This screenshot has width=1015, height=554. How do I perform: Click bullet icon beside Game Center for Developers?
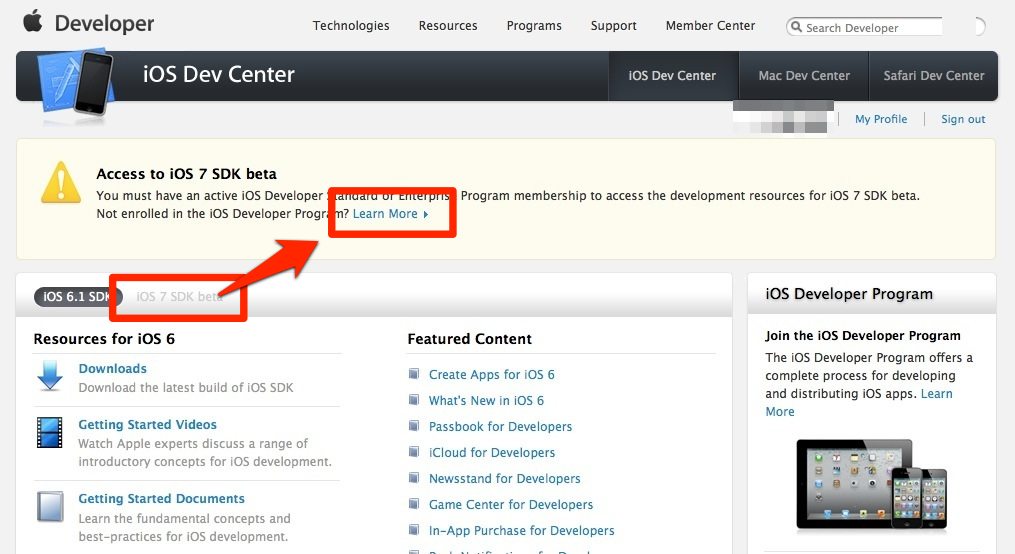(414, 503)
